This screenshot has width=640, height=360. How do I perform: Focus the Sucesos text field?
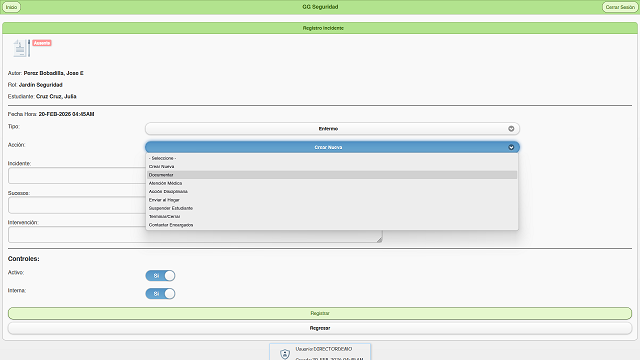coord(77,205)
